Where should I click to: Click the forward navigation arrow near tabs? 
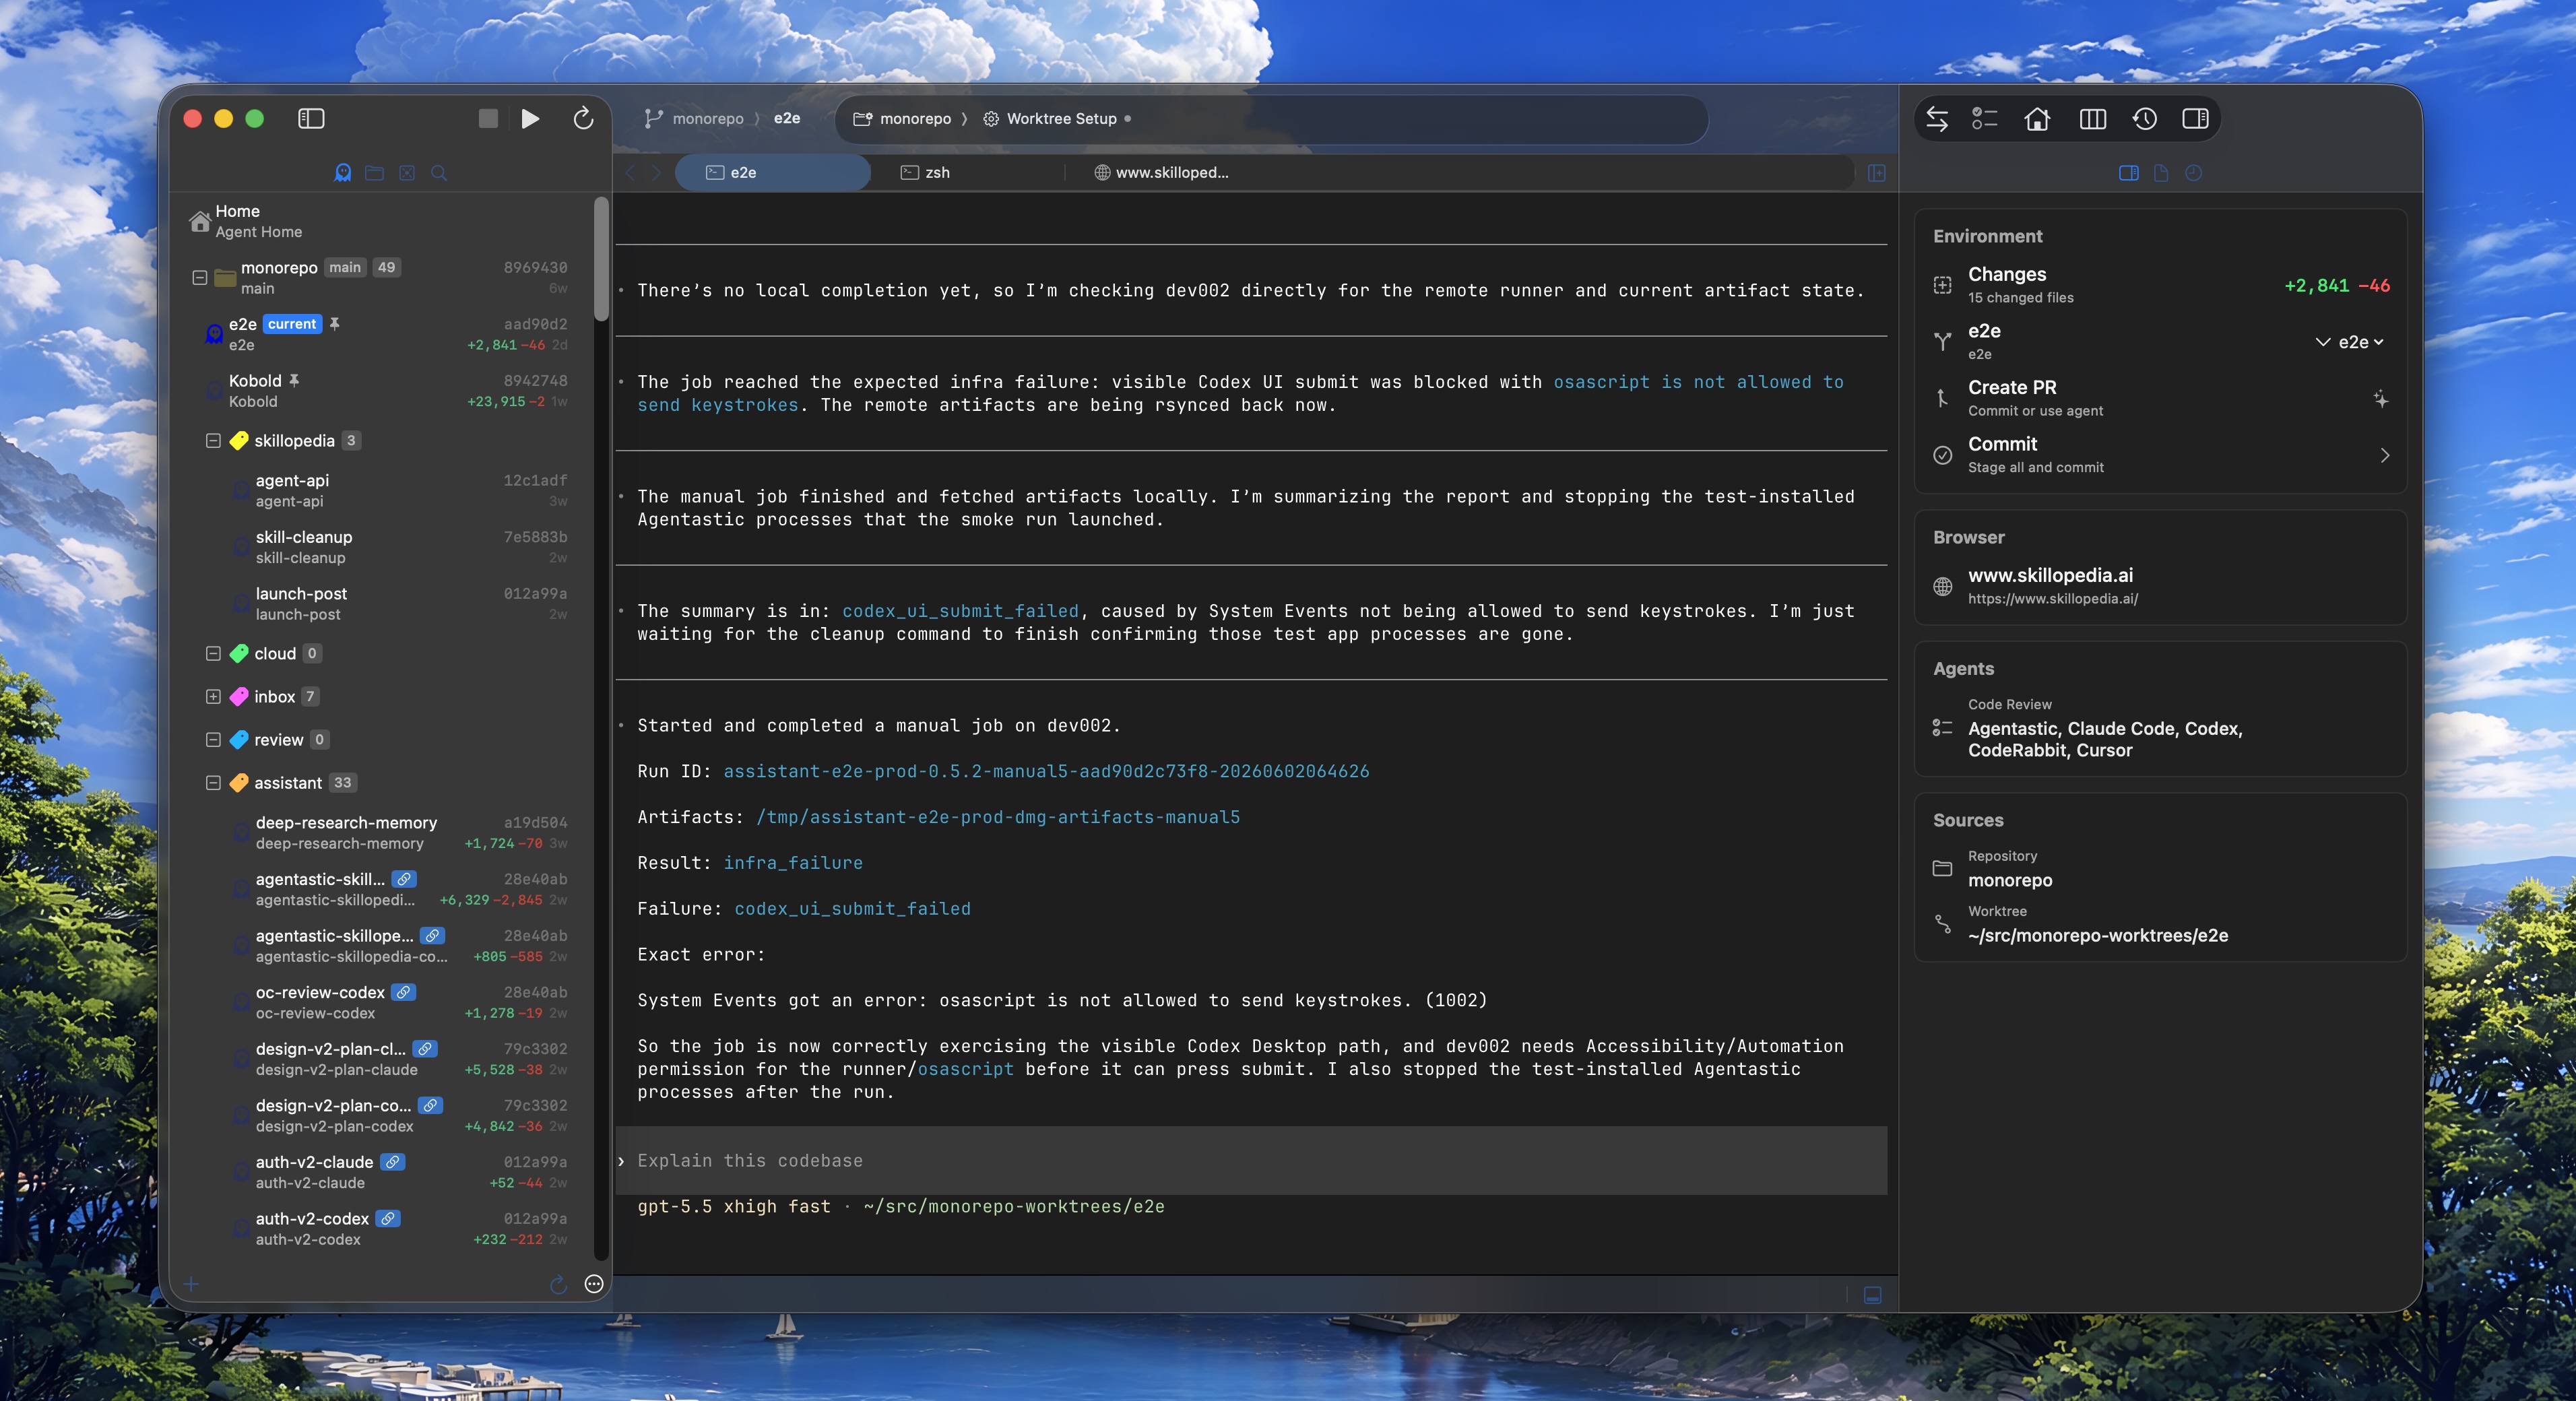click(656, 173)
